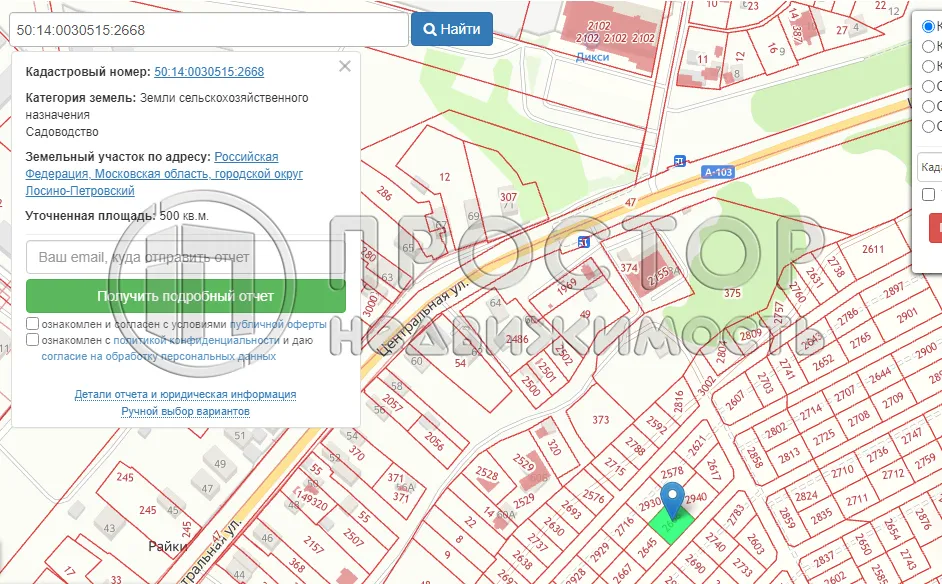The height and width of the screenshot is (584, 942).
Task: Open the Российская Федерация address link
Action: tap(246, 157)
